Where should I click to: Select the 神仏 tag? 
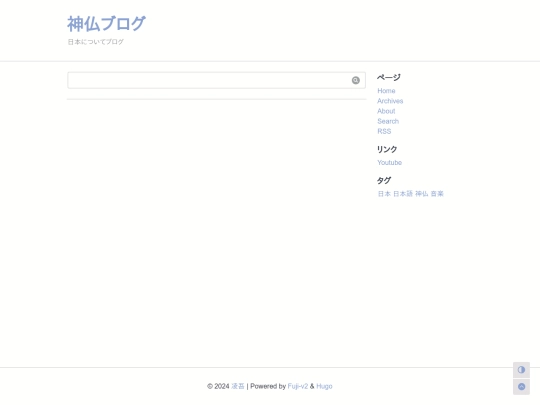point(422,194)
